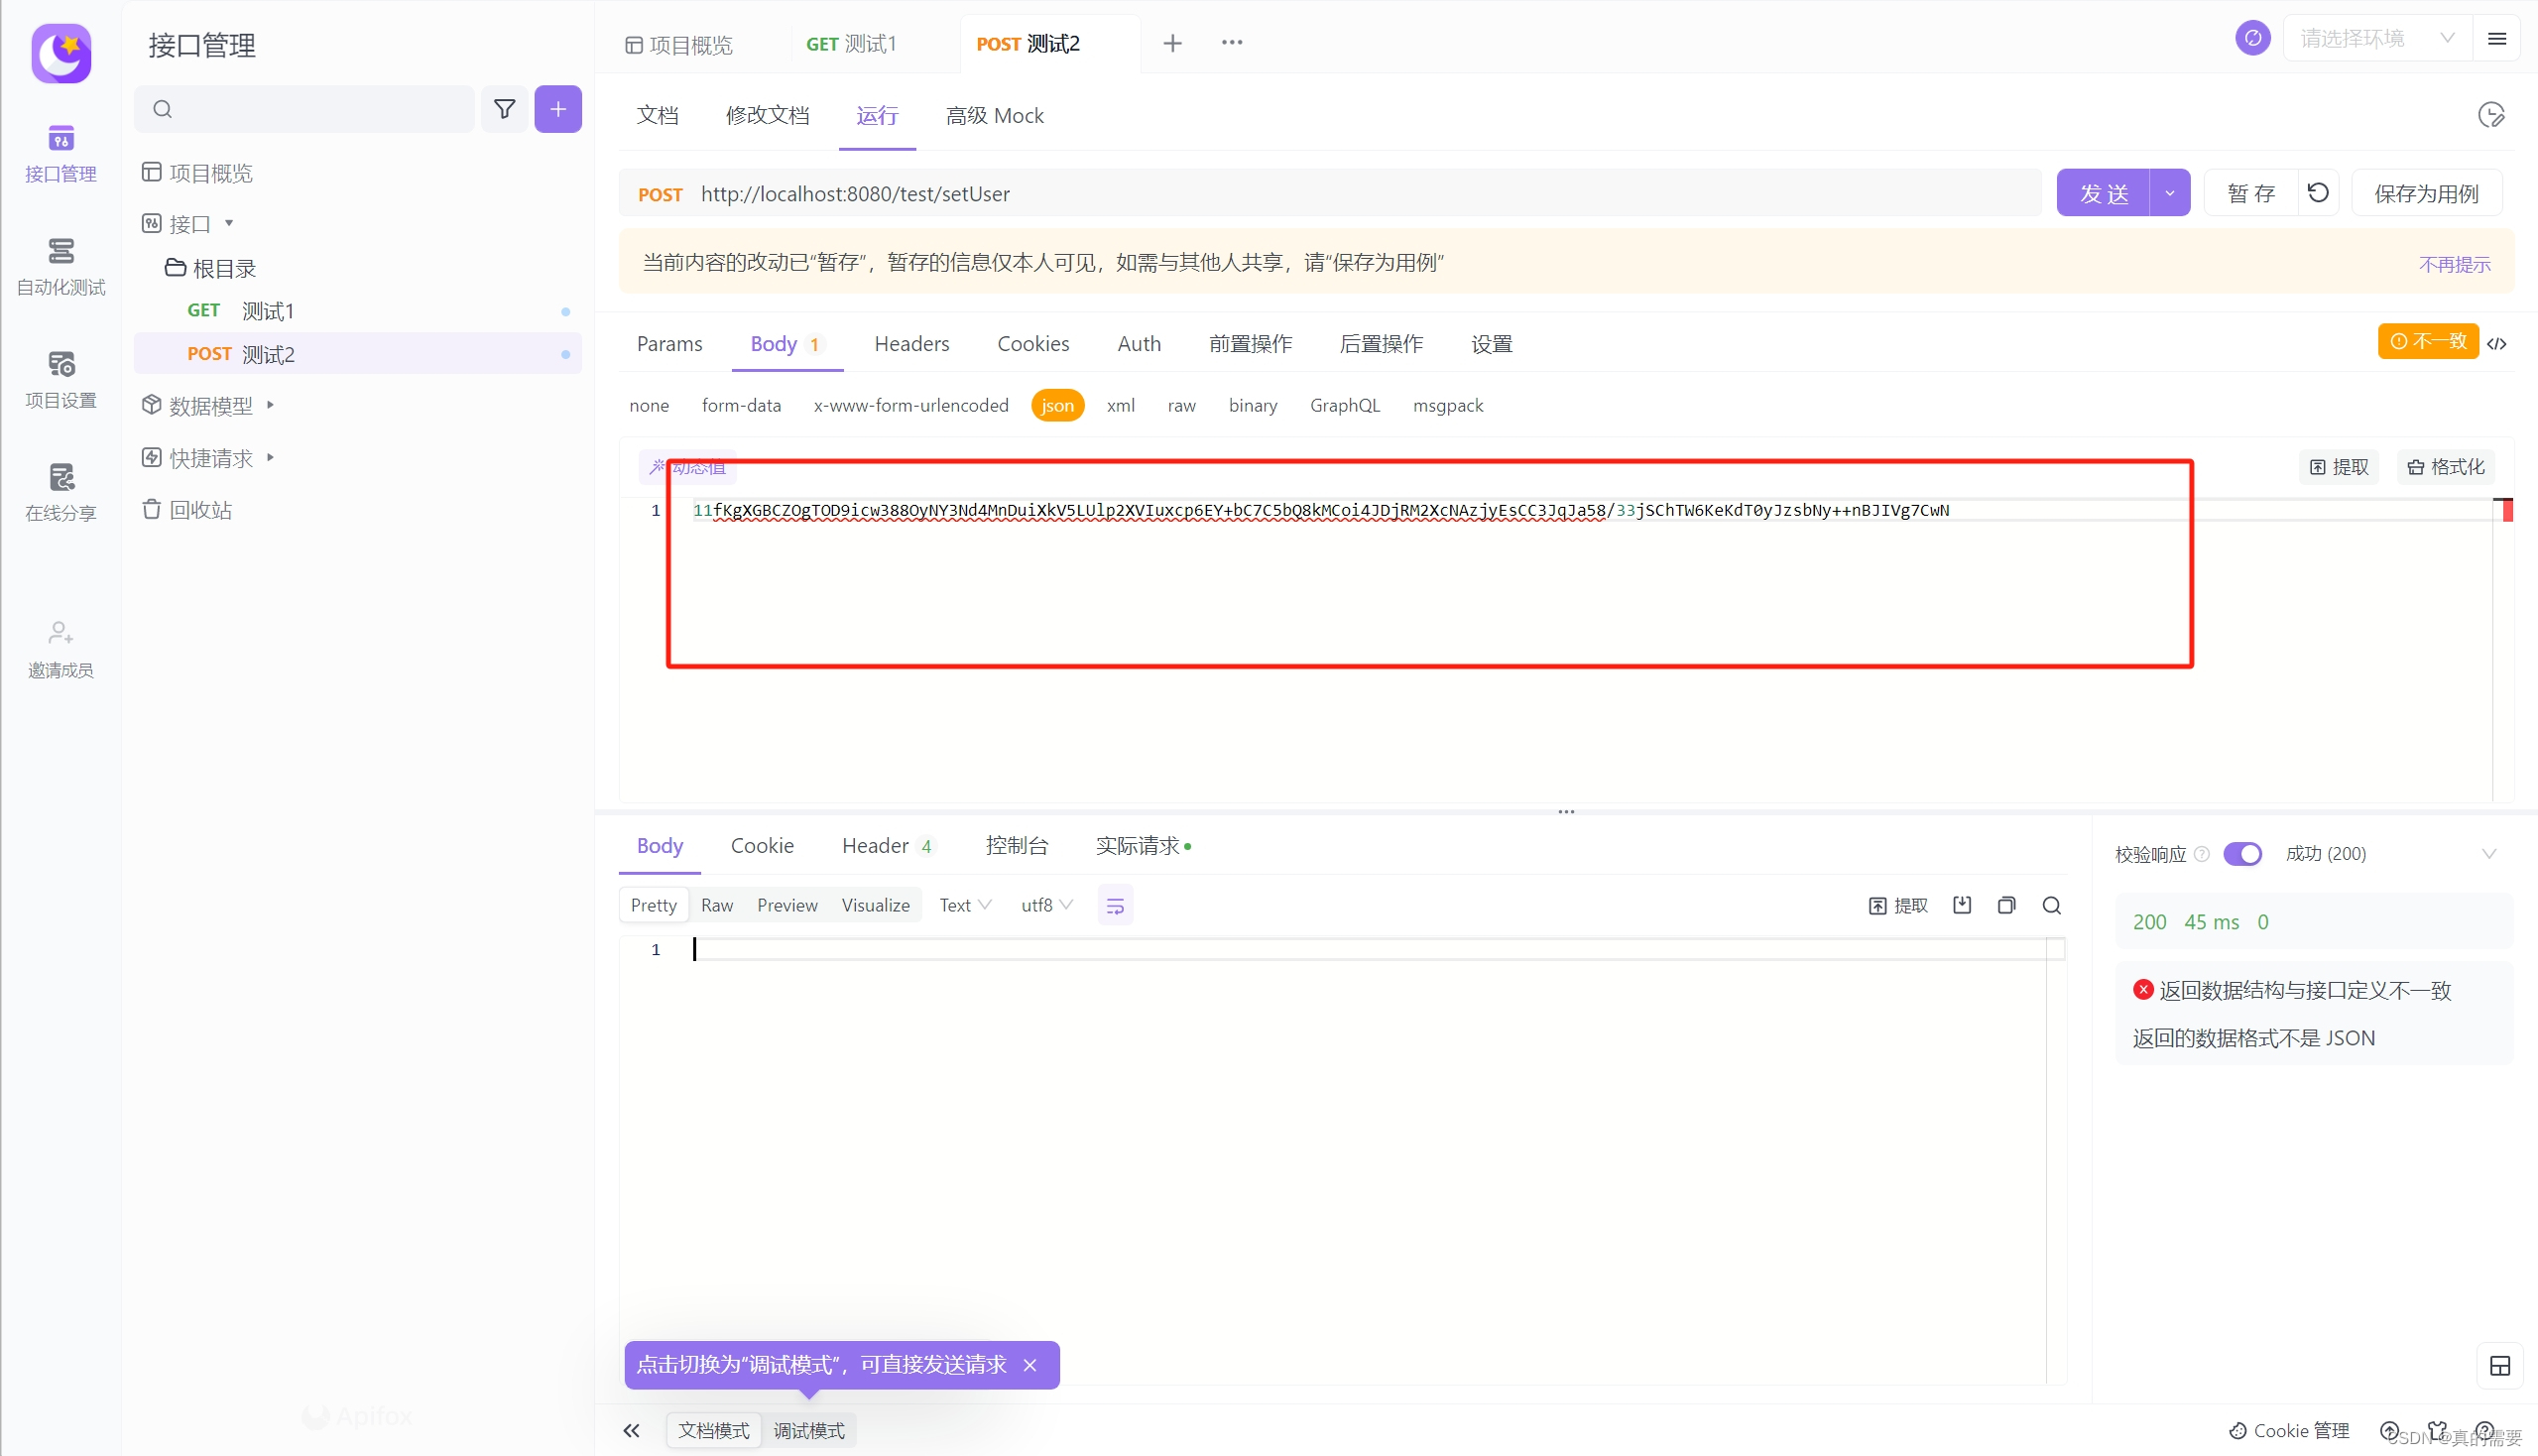The width and height of the screenshot is (2538, 1456).
Task: Open the filter options funnel icon
Action: [505, 109]
